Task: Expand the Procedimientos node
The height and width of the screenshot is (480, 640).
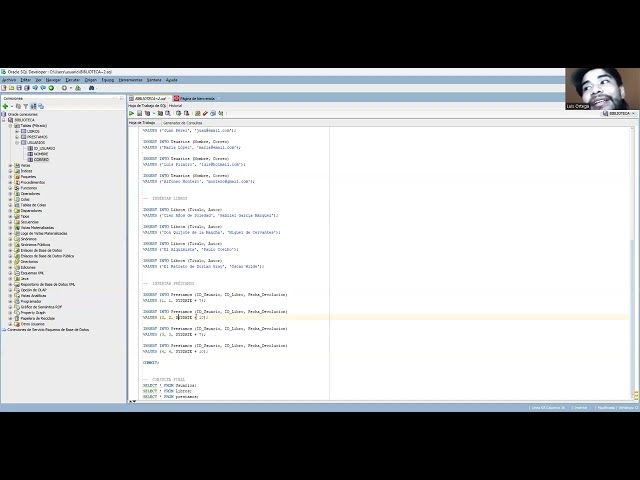Action: coord(11,182)
